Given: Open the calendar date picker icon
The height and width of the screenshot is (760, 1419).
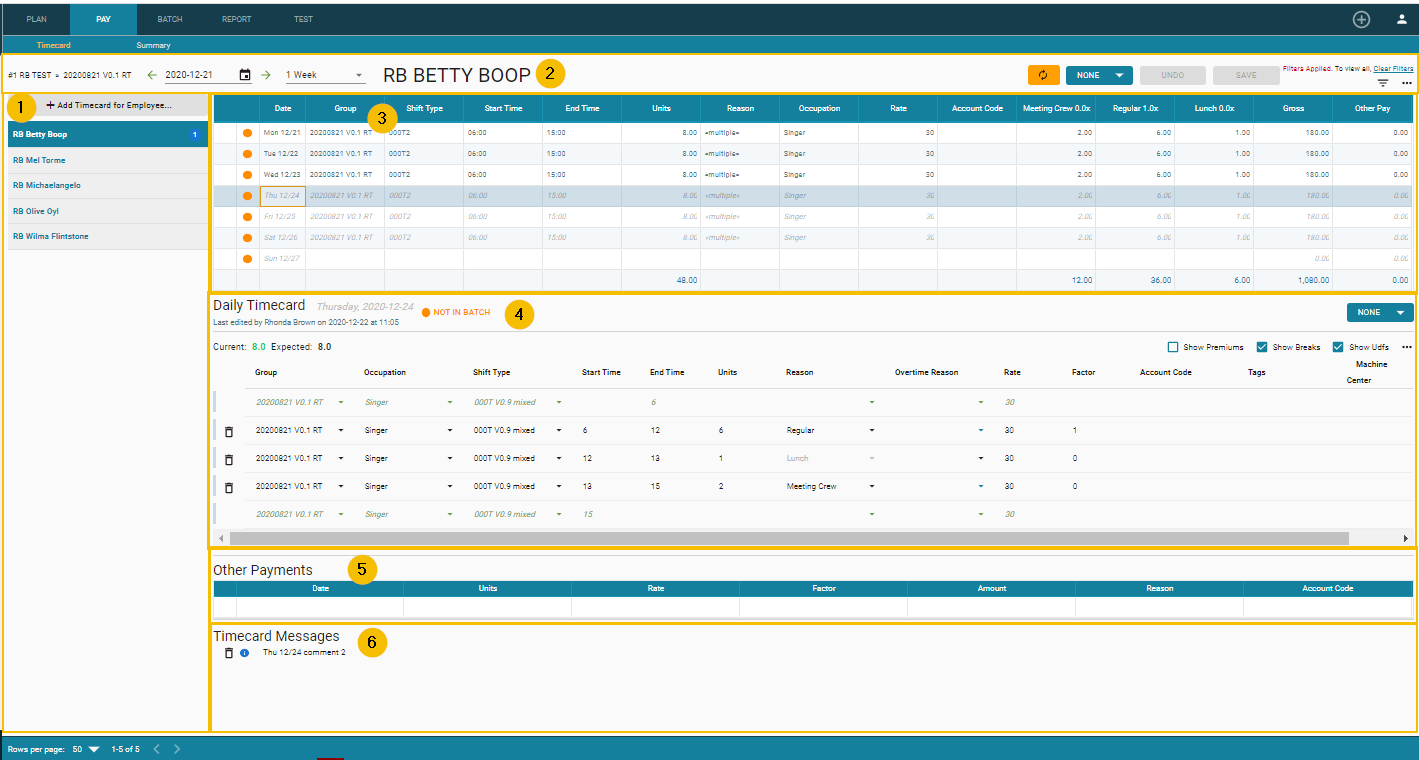Looking at the screenshot, I should pyautogui.click(x=245, y=75).
